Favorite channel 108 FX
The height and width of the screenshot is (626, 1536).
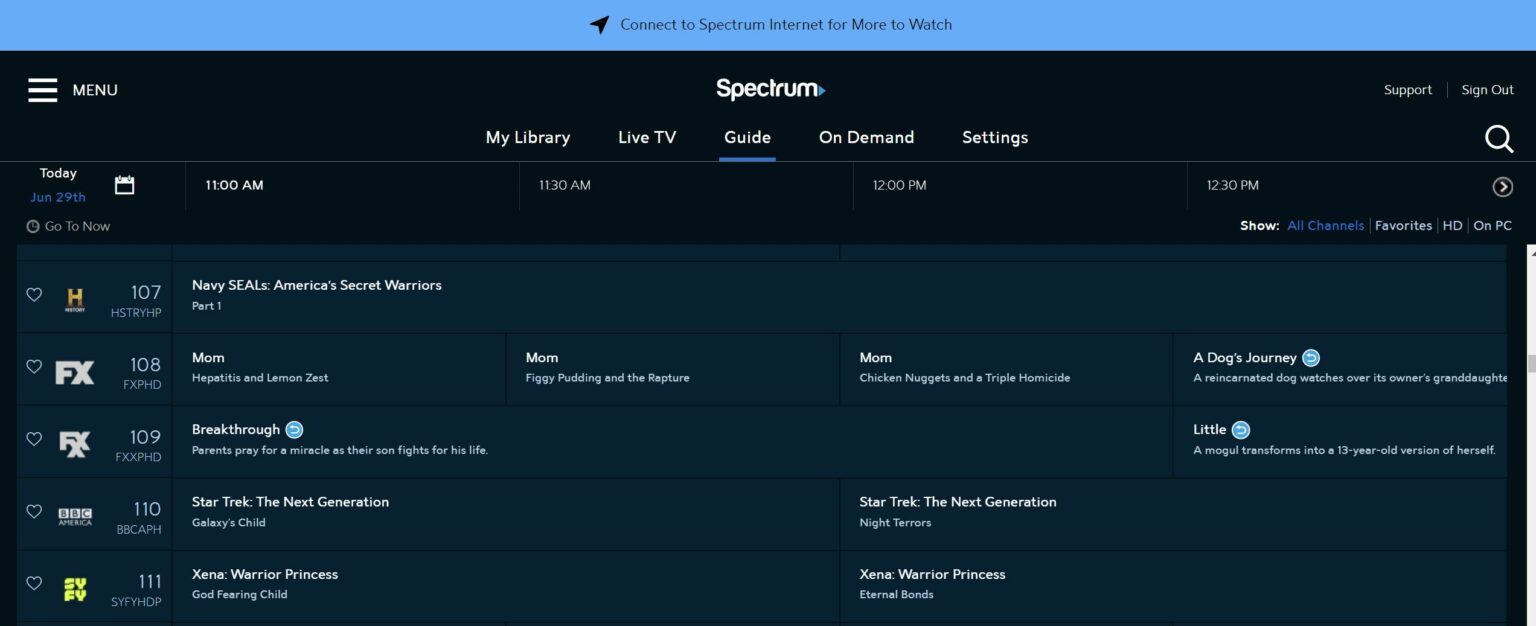click(x=33, y=367)
